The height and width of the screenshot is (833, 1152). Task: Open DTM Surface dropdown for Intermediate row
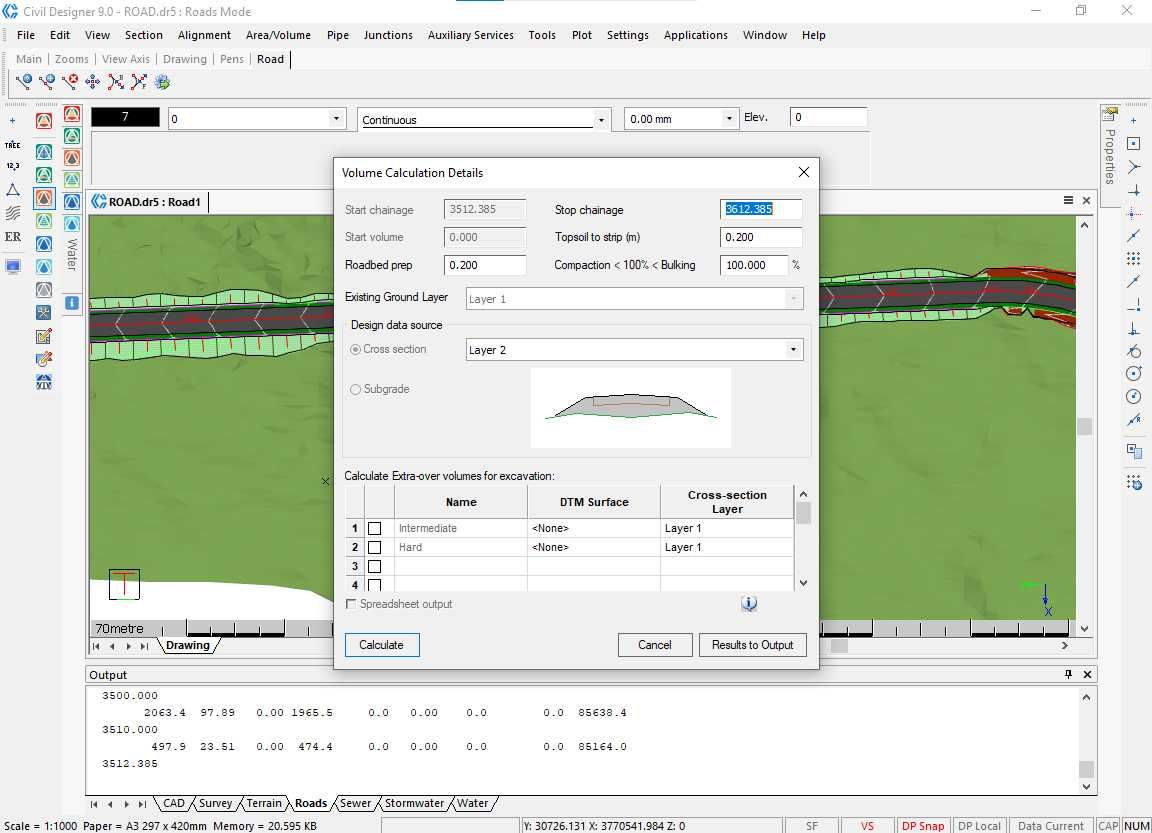click(594, 528)
